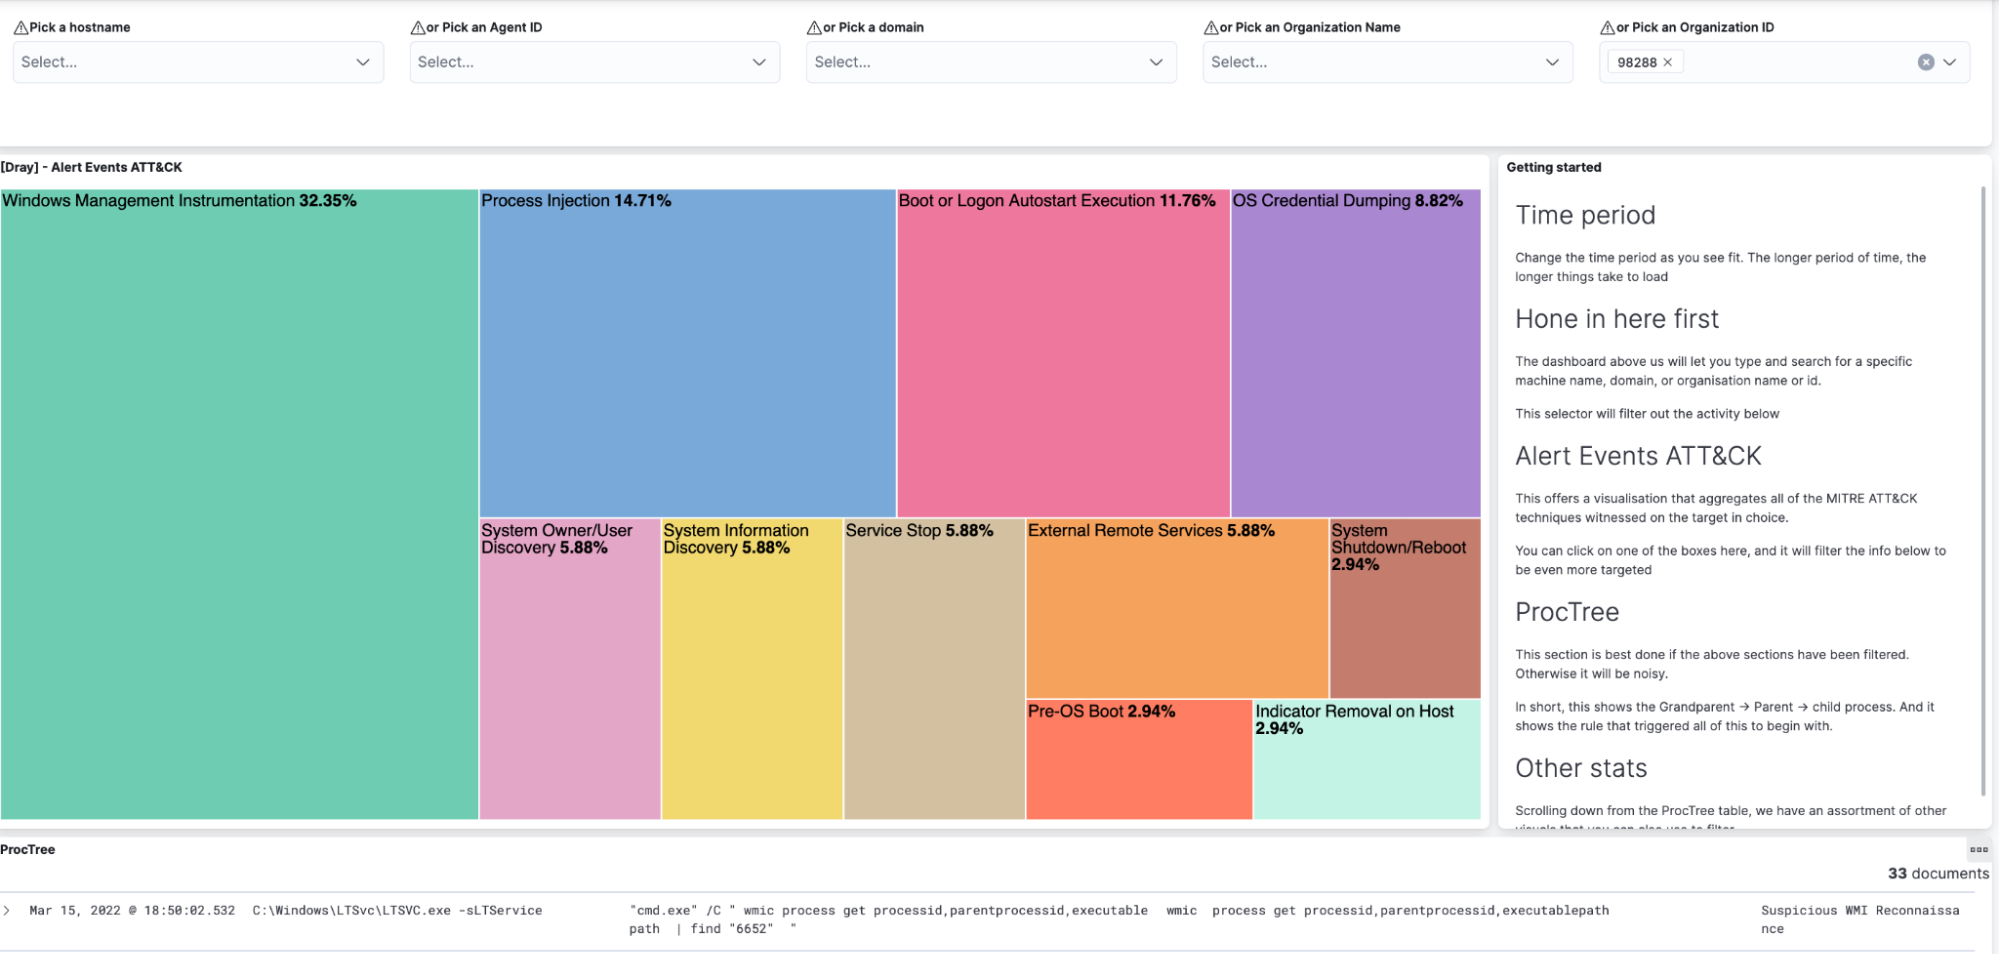Toggle the Organization ID dropdown arrow

(1950, 62)
